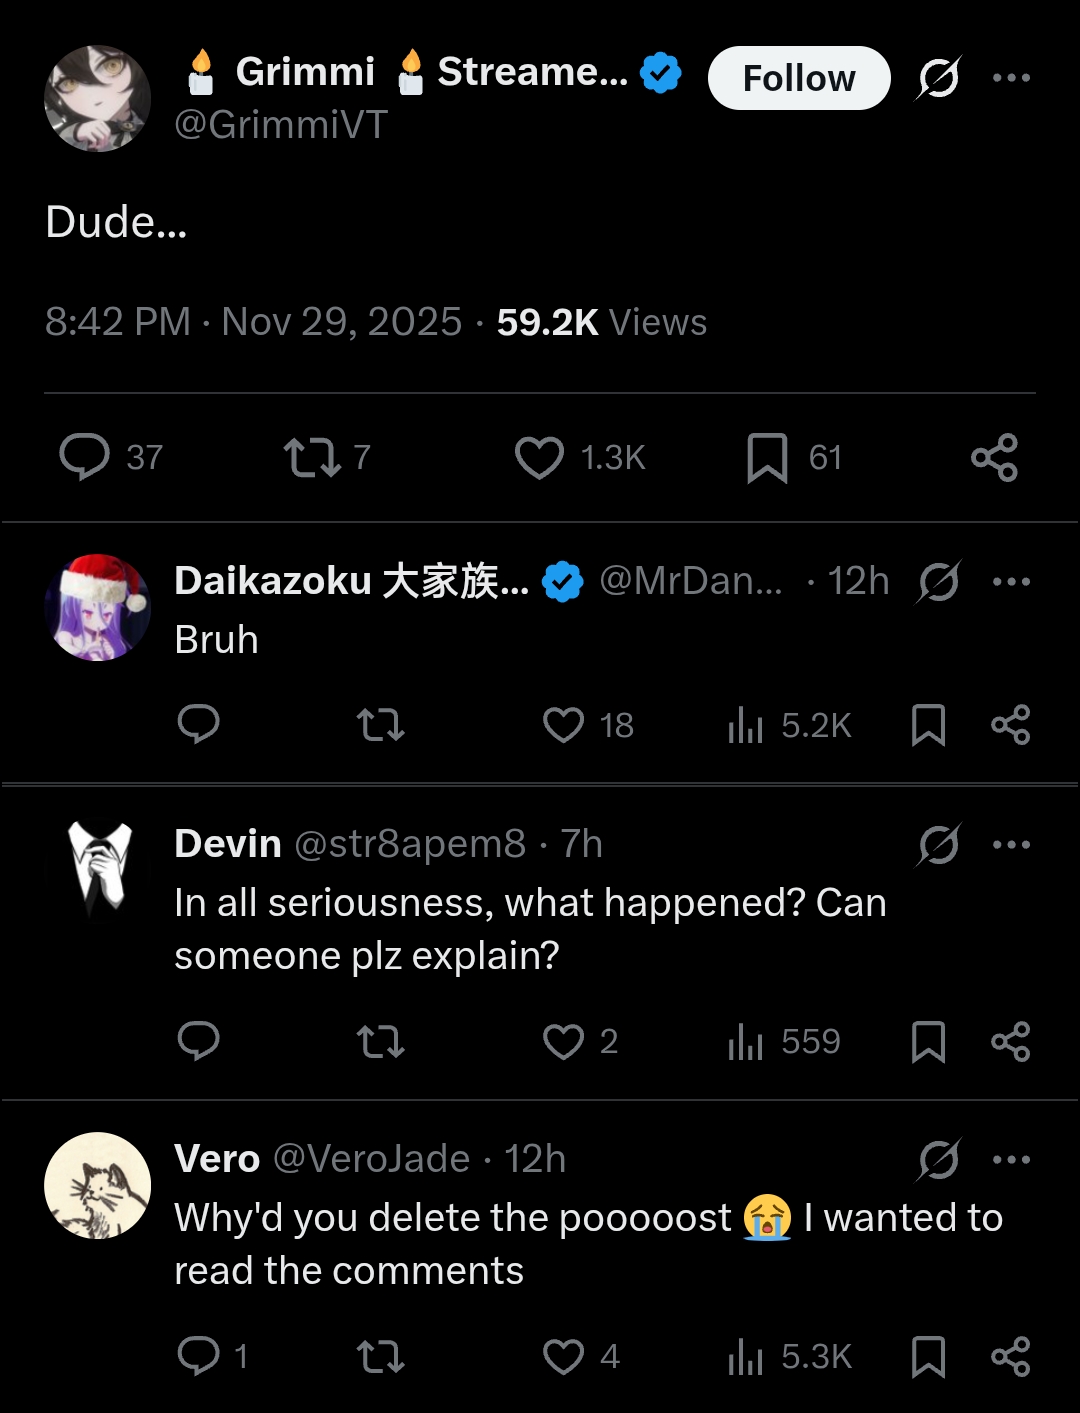Follow the GrimmiVT account

pos(798,78)
